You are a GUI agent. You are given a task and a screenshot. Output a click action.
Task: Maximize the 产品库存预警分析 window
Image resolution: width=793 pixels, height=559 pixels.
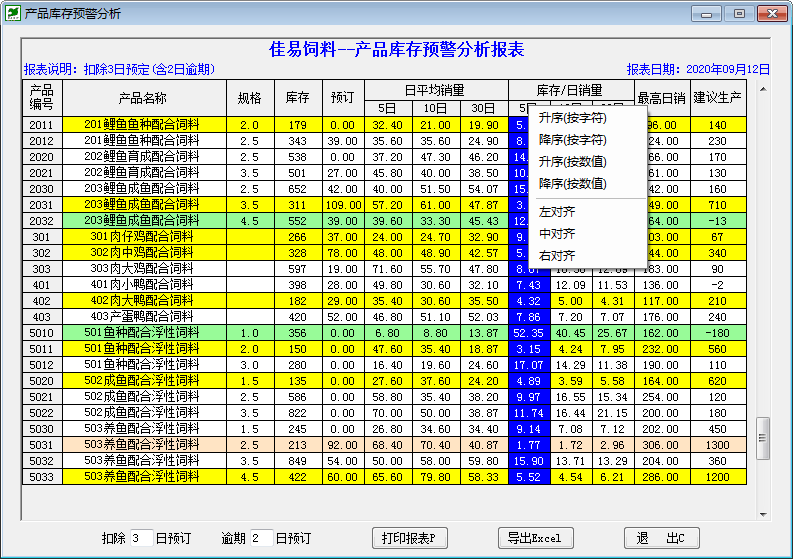coord(739,14)
